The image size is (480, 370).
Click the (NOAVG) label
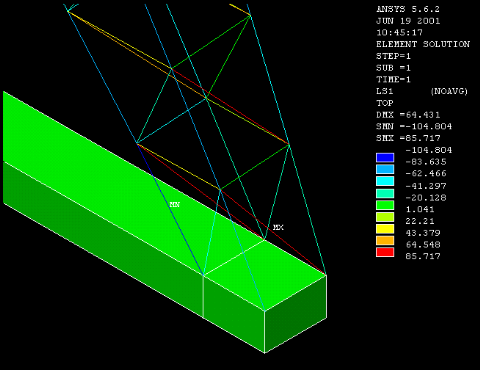pos(449,91)
